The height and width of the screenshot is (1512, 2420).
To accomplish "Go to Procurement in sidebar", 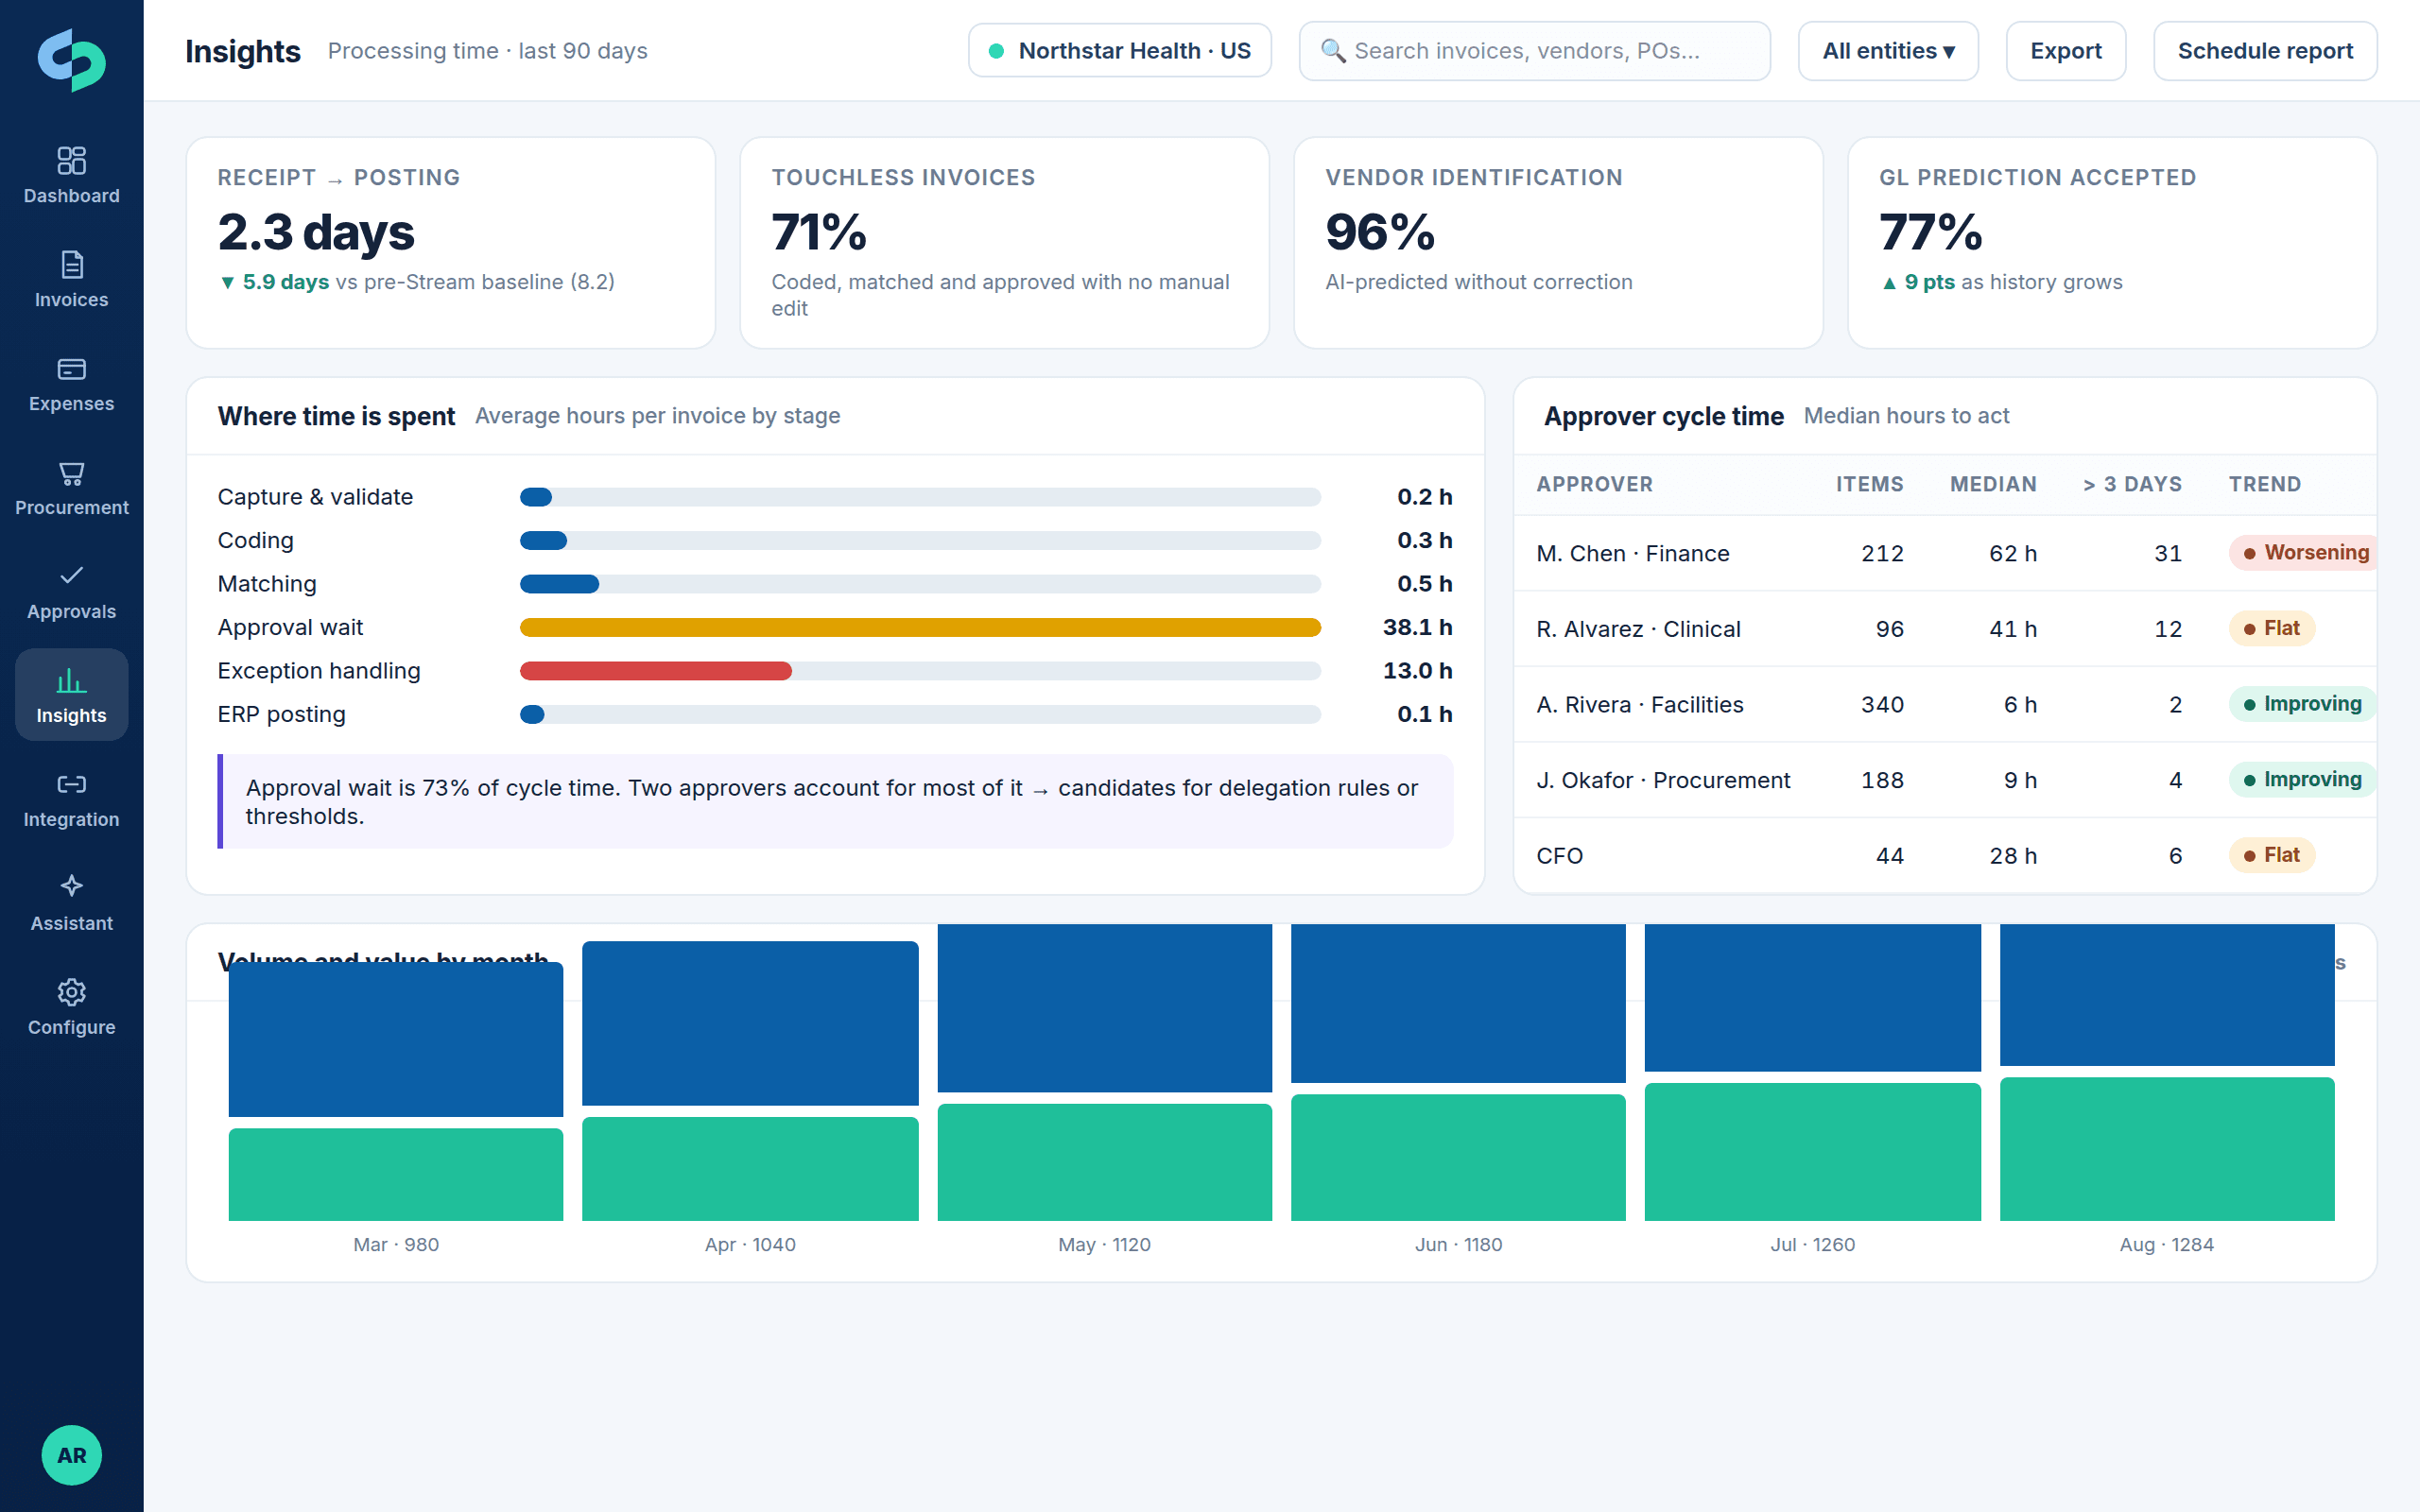I will pos(71,487).
